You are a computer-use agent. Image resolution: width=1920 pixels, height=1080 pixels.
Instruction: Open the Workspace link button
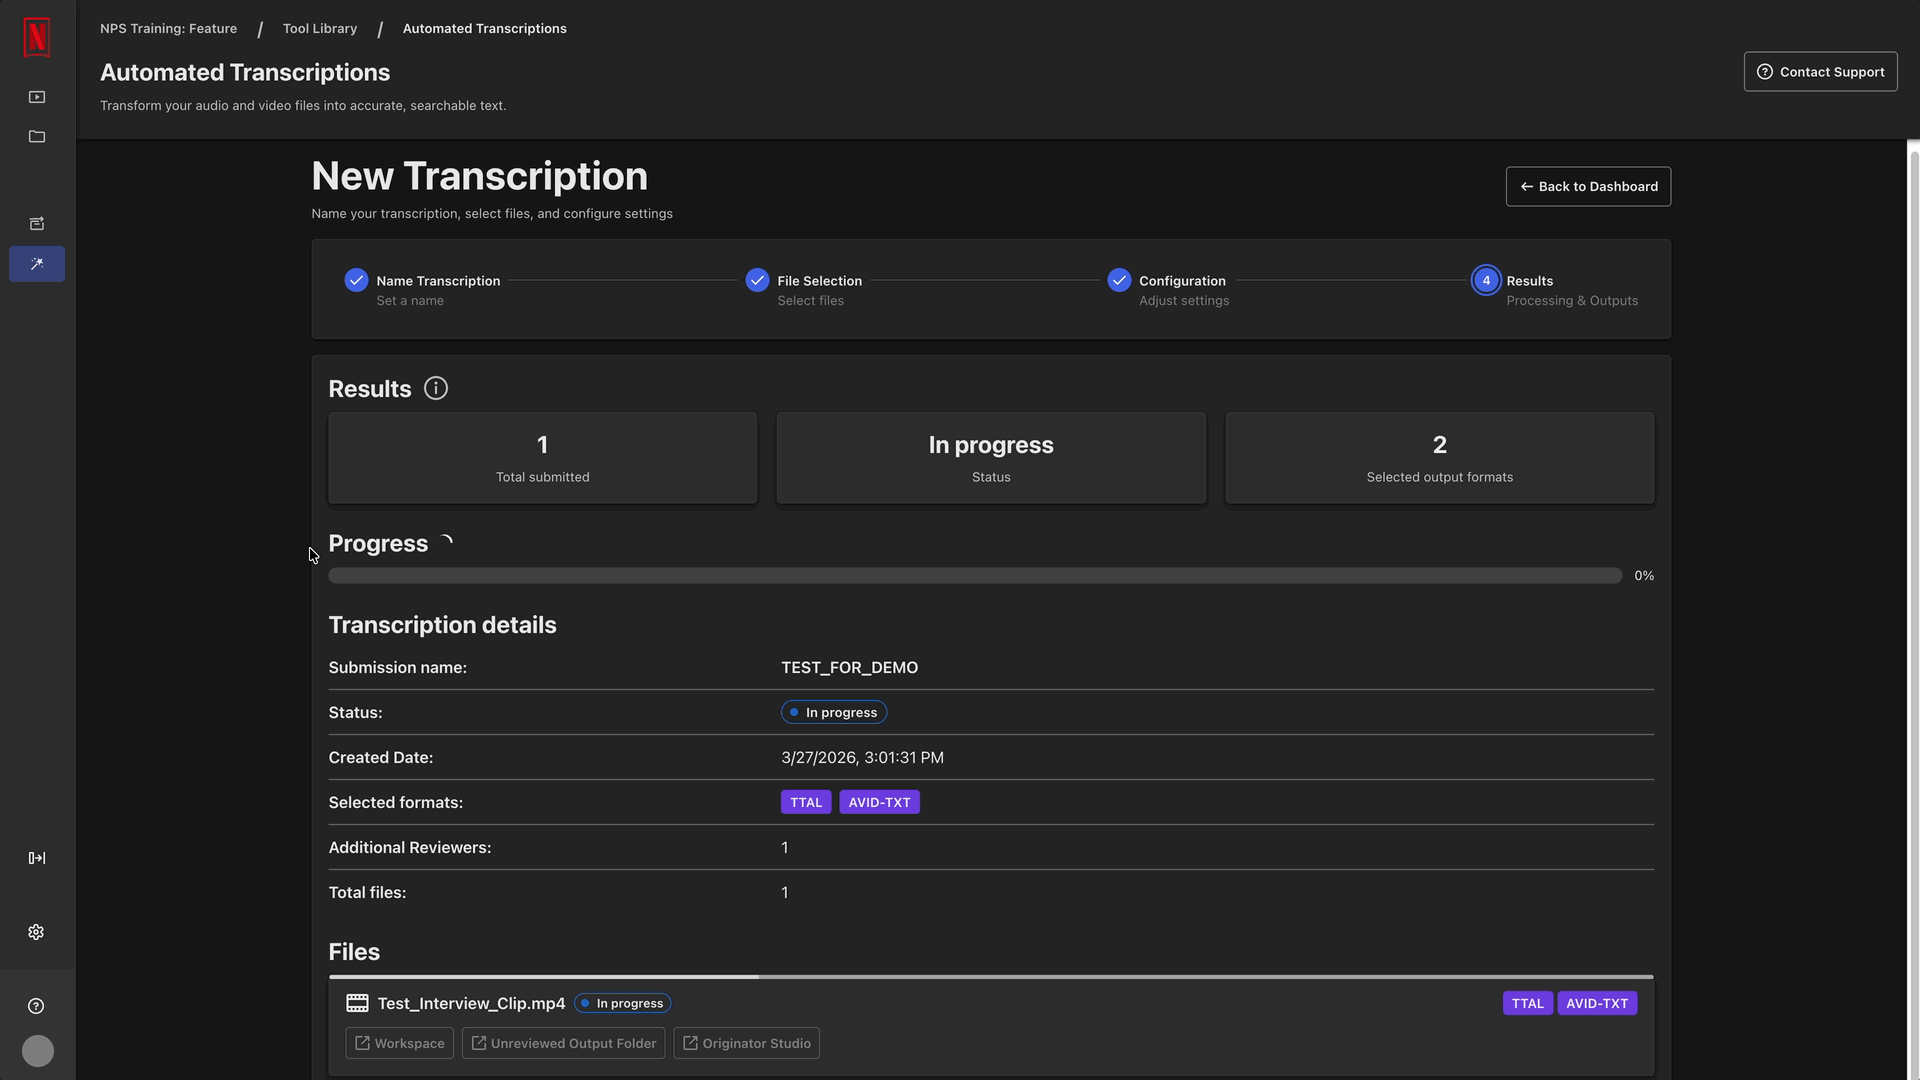[400, 1043]
